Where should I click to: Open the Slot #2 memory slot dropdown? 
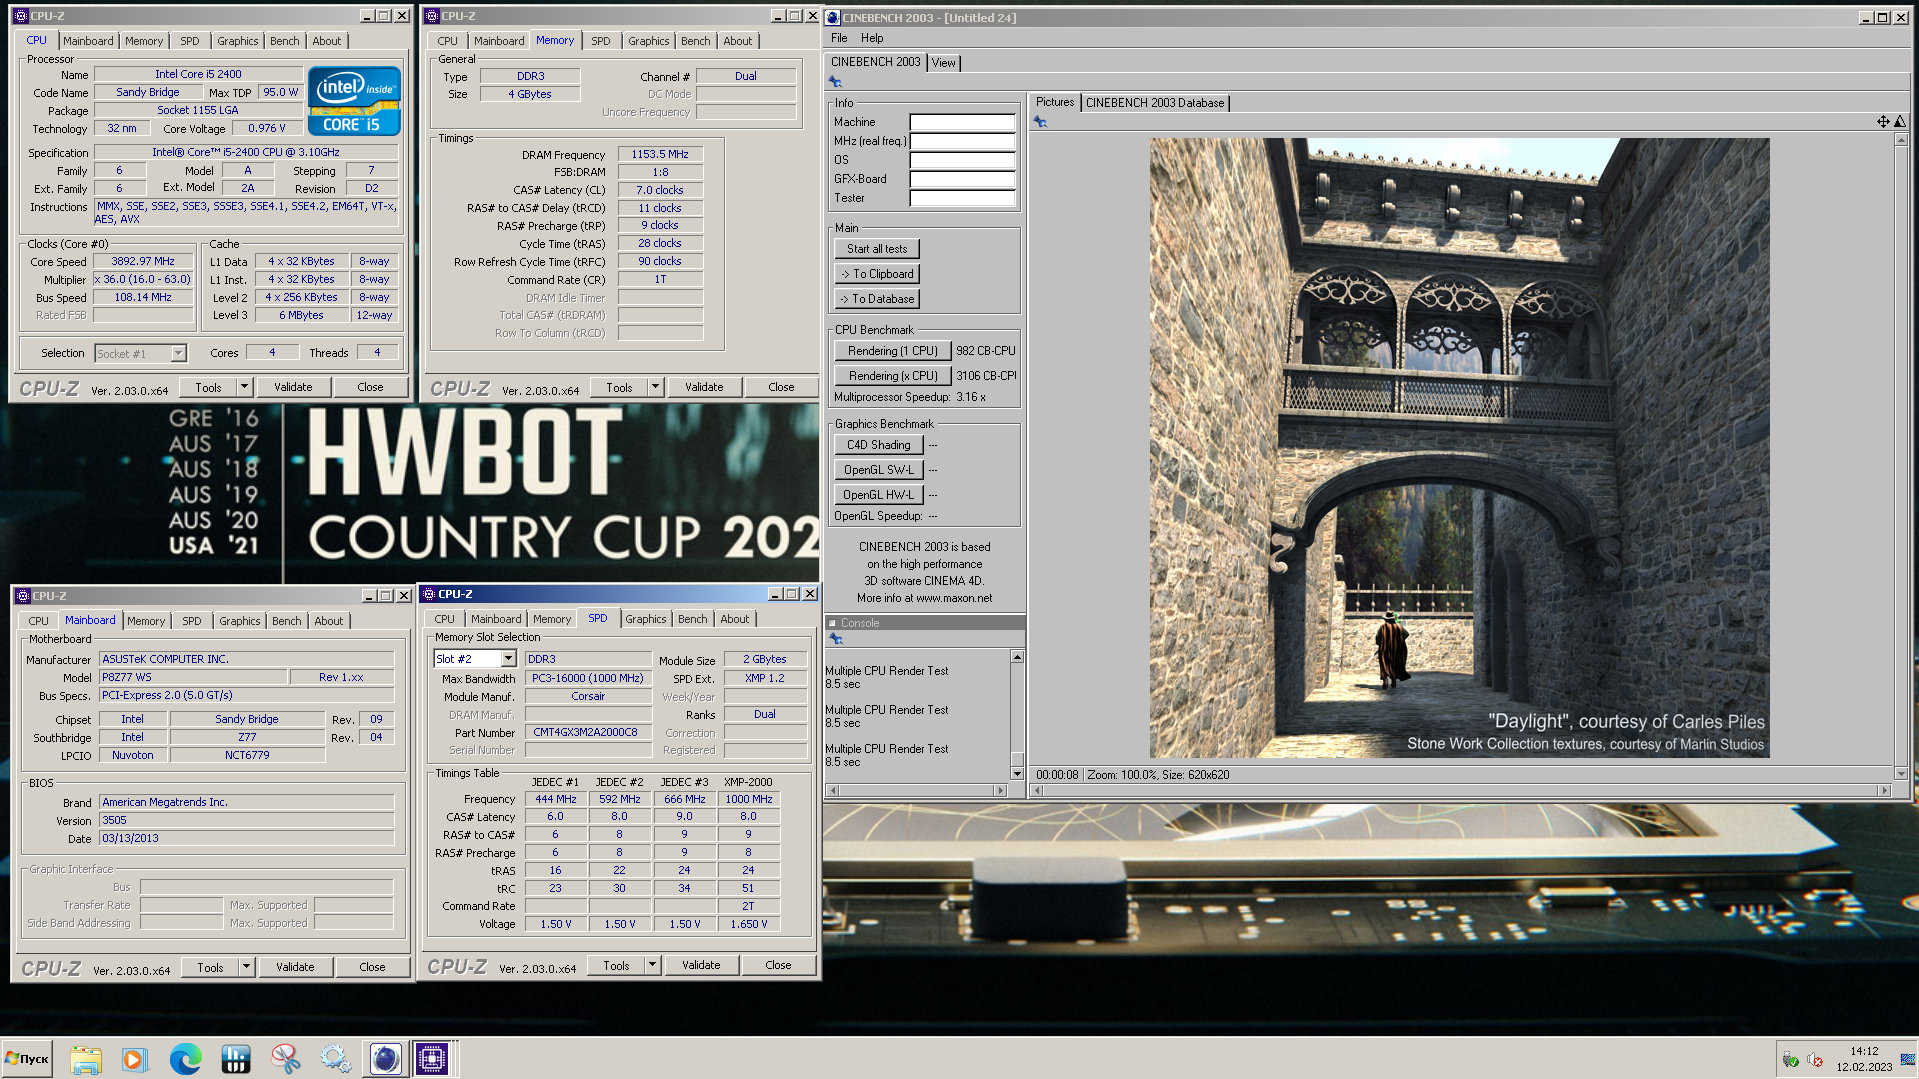point(508,658)
